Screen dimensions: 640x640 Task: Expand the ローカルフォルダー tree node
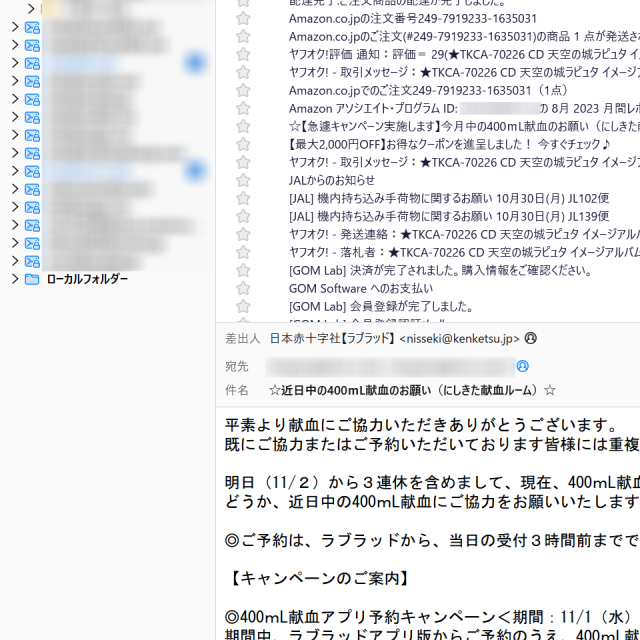(15, 279)
